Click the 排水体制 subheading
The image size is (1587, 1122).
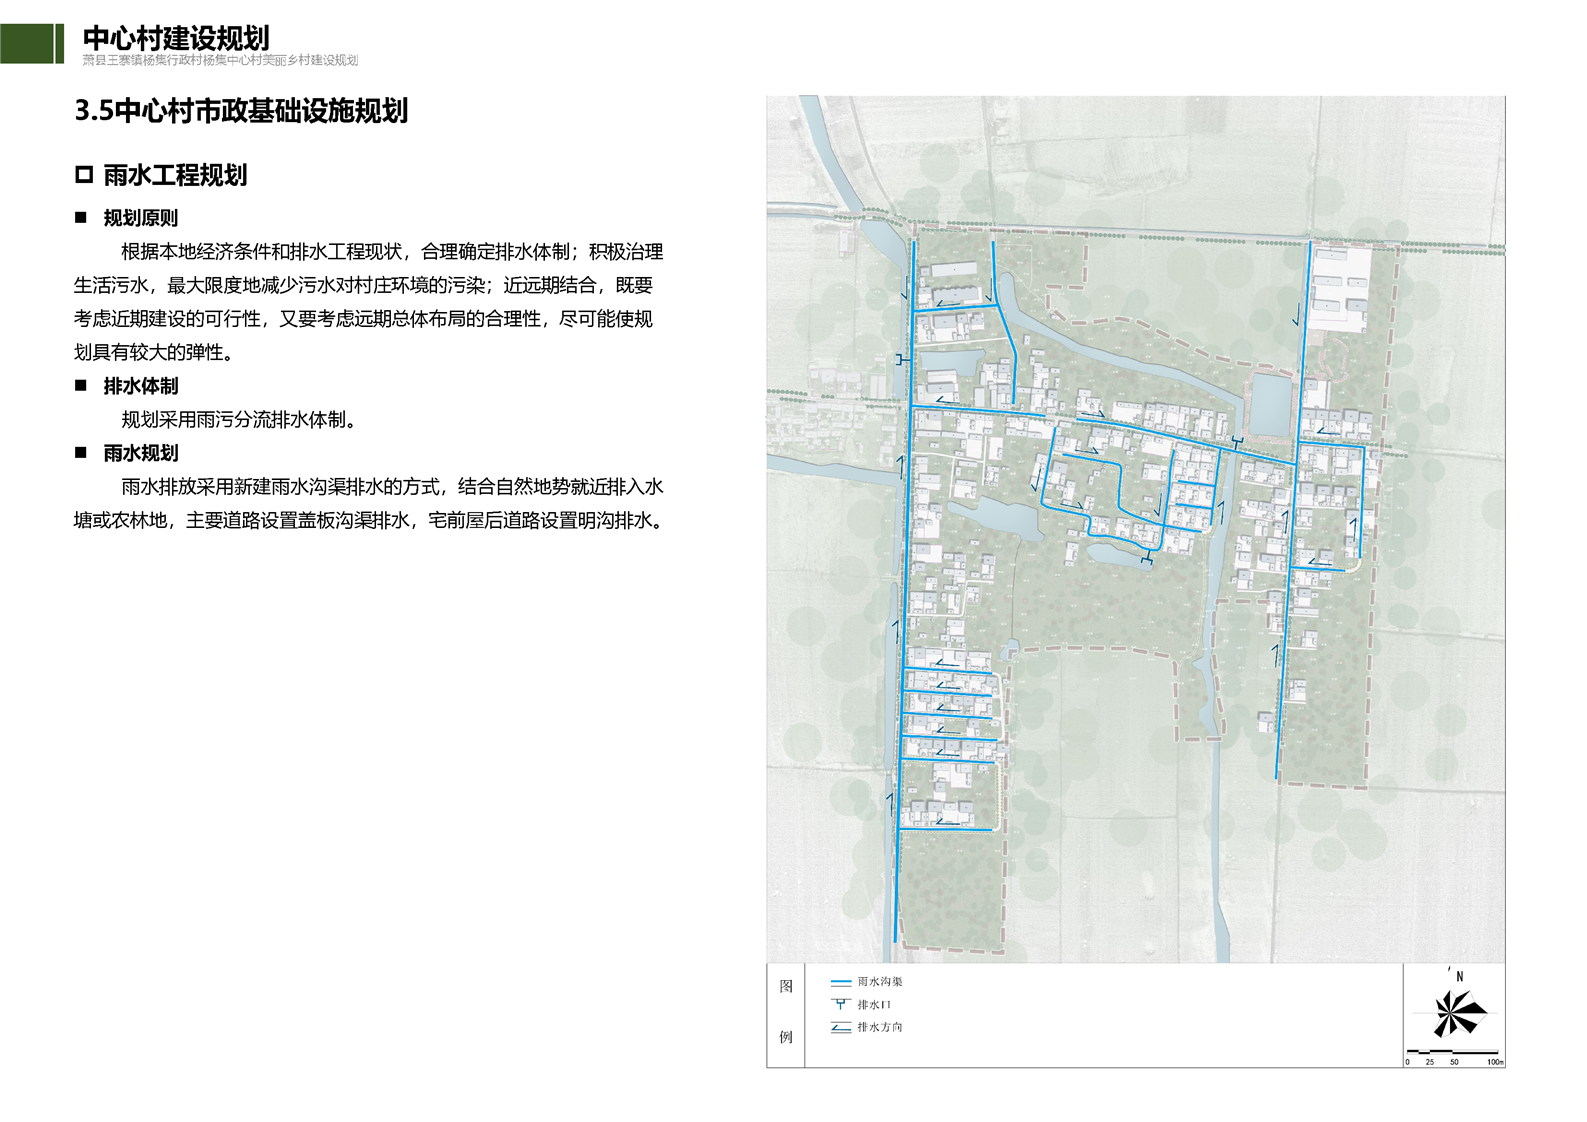(x=141, y=386)
